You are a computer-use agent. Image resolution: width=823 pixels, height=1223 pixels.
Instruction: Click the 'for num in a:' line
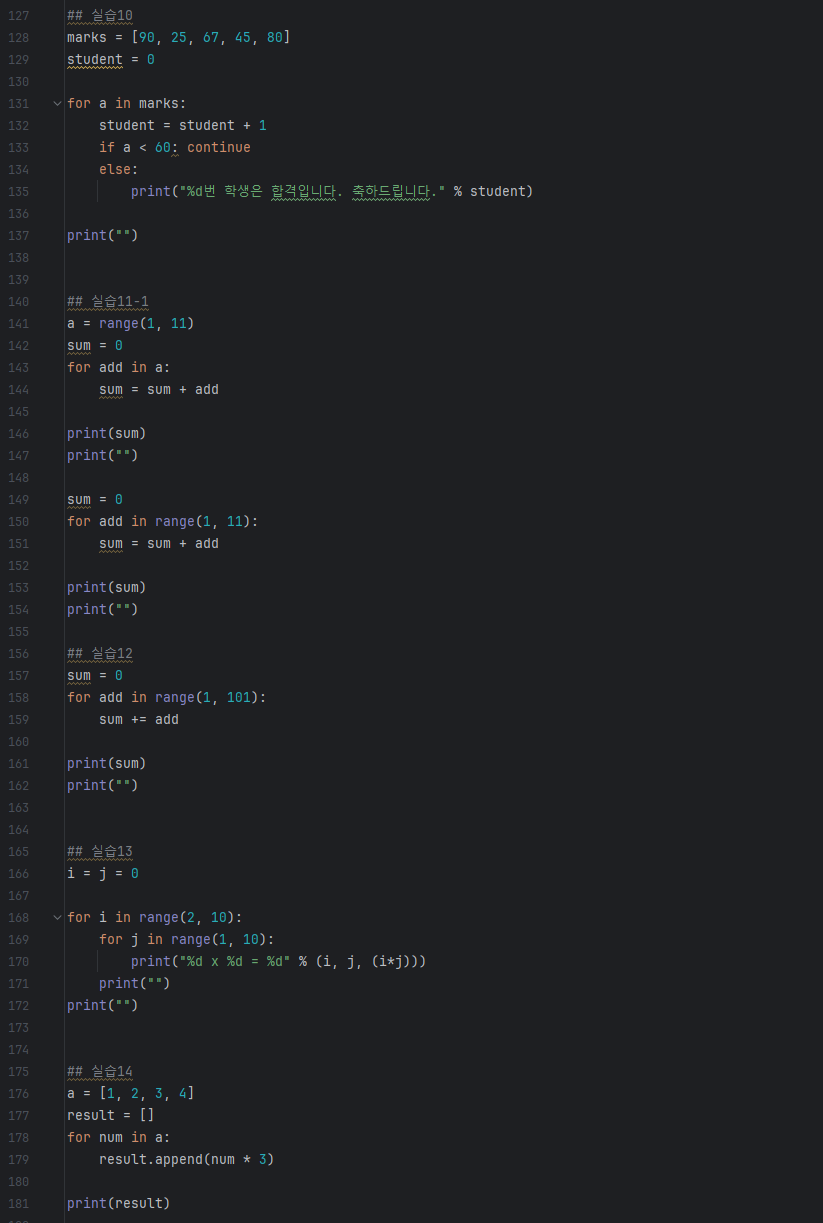click(119, 1137)
